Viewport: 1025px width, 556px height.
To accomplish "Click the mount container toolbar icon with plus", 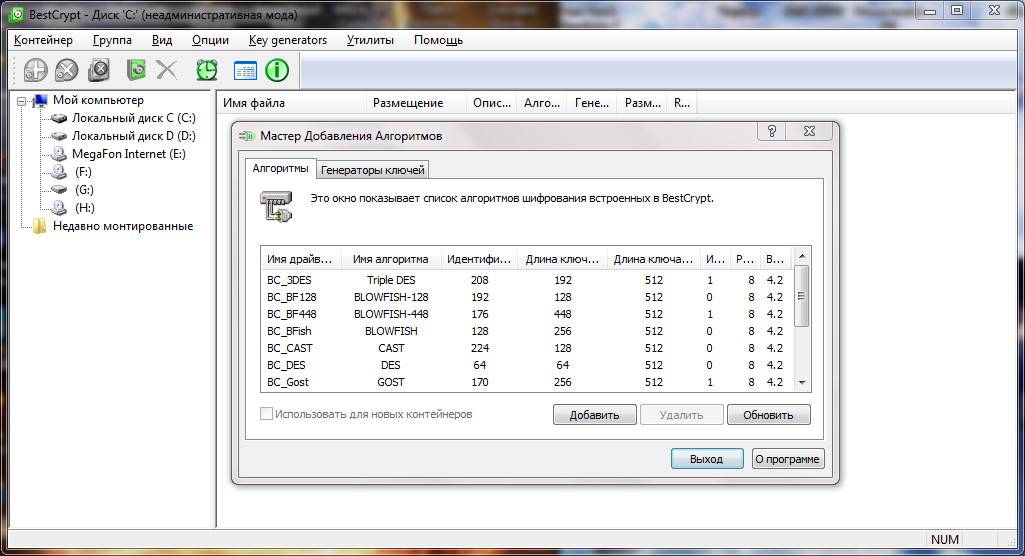I will click(35, 70).
